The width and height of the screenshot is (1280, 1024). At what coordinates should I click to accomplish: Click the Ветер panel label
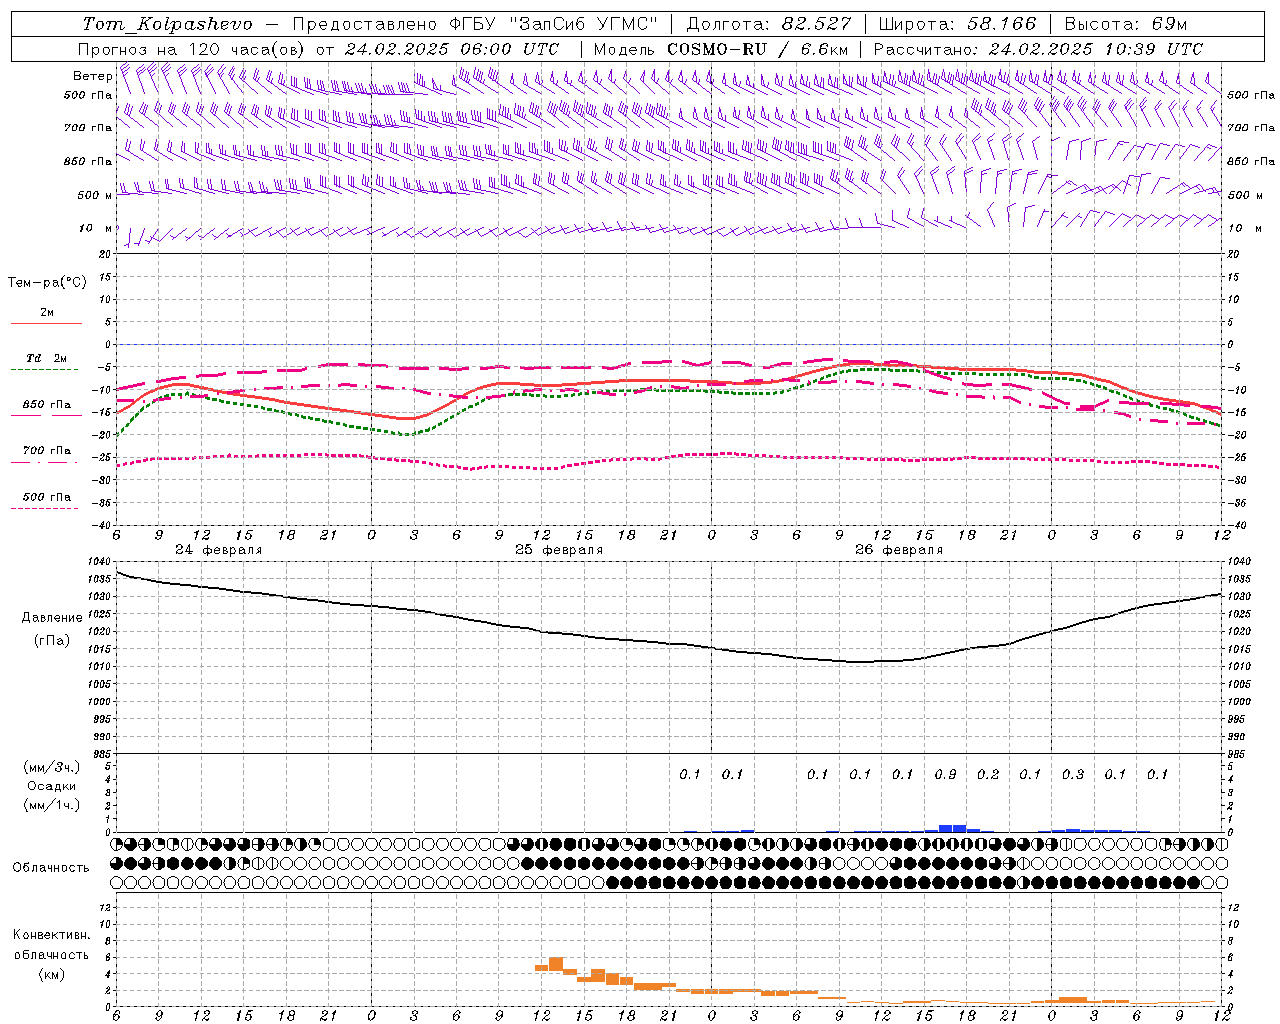point(92,76)
